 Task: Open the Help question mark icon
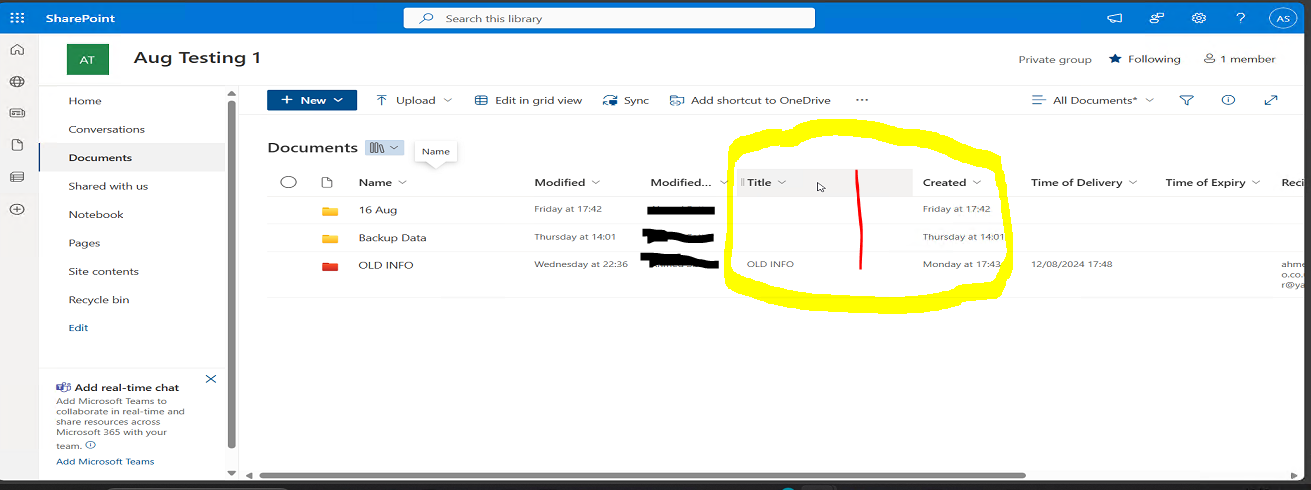tap(1240, 18)
